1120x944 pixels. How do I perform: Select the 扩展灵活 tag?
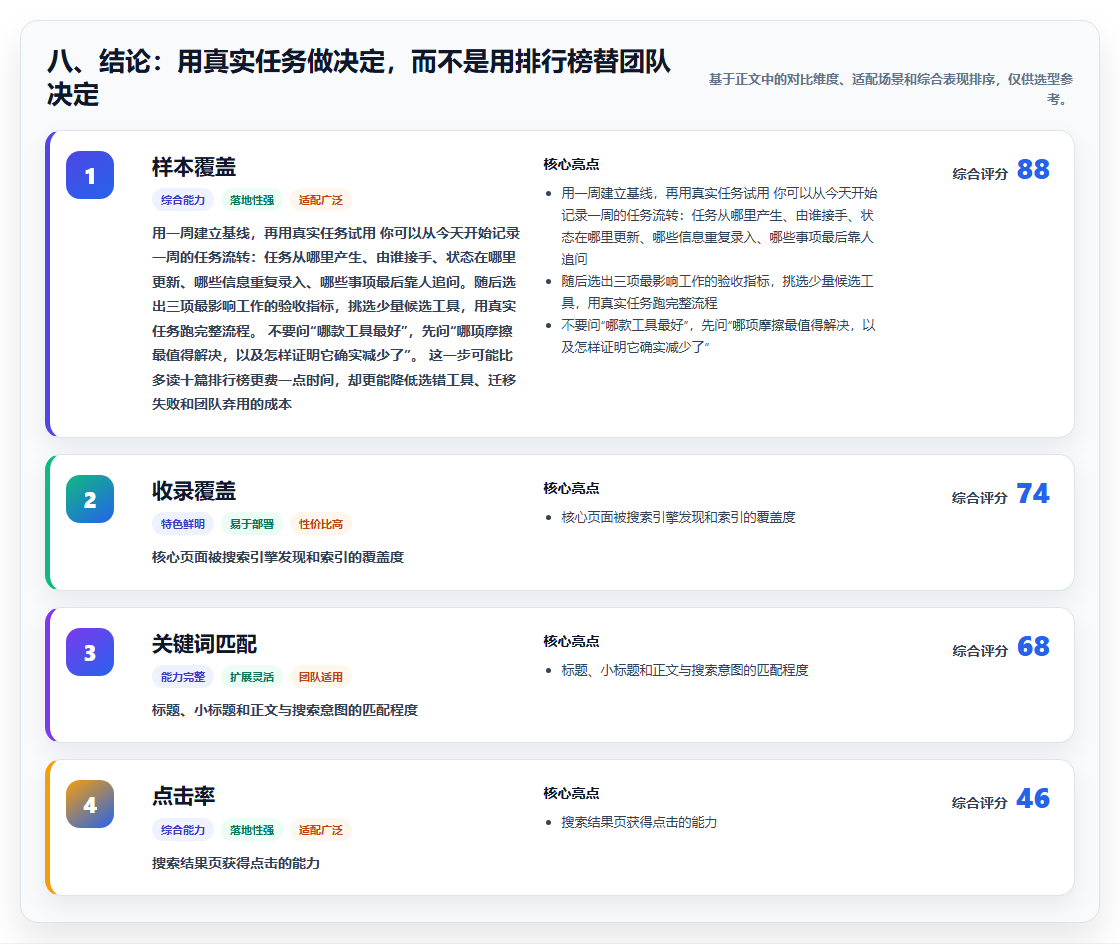click(x=252, y=677)
